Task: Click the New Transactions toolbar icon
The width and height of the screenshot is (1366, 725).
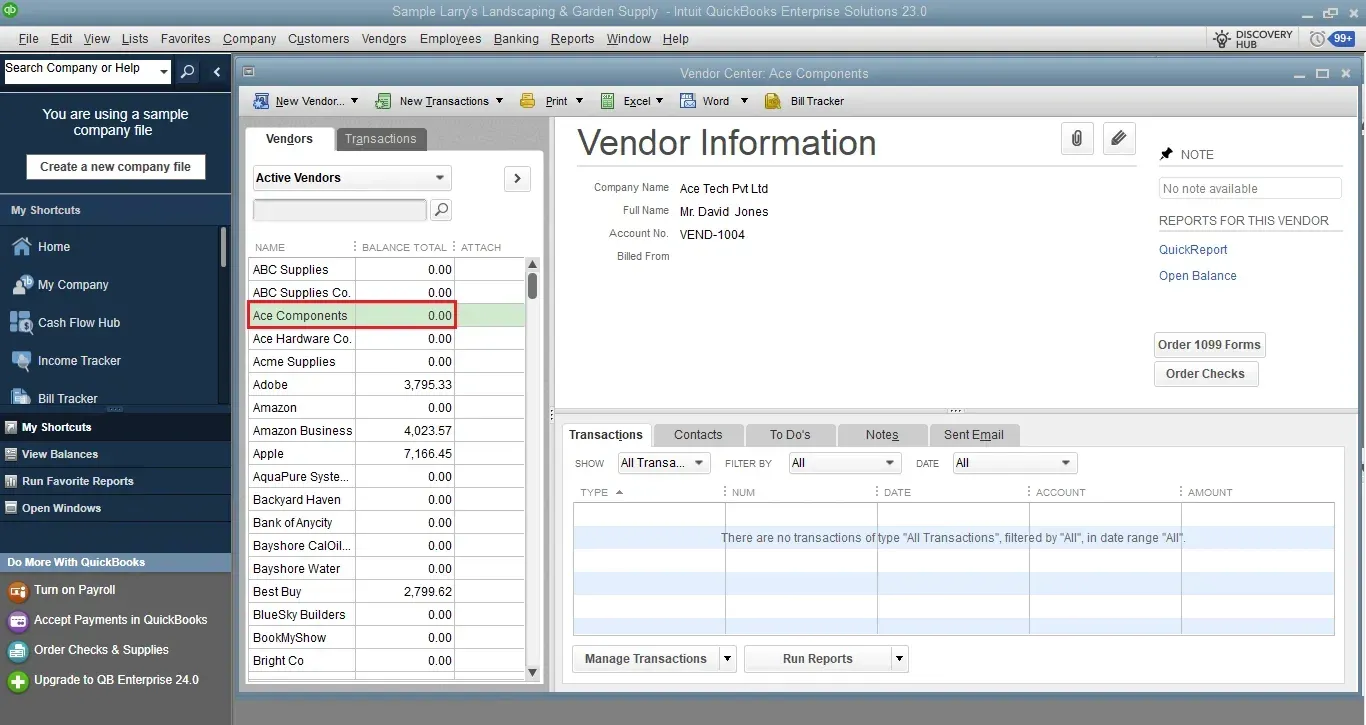Action: point(383,101)
